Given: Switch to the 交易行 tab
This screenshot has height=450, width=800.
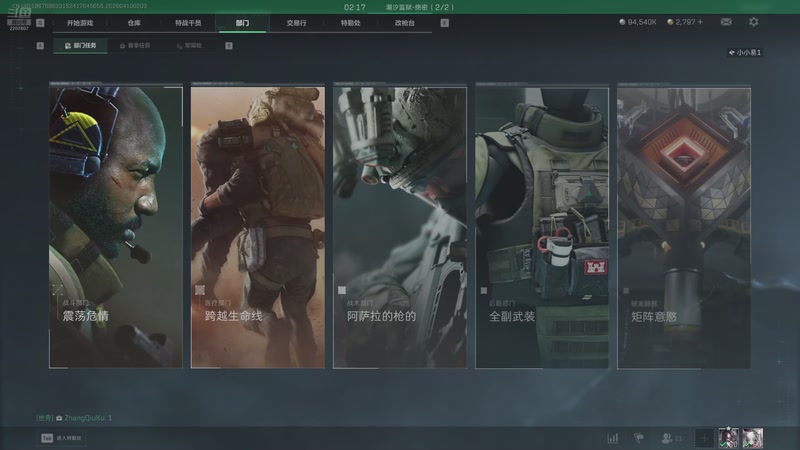Looking at the screenshot, I should (296, 23).
